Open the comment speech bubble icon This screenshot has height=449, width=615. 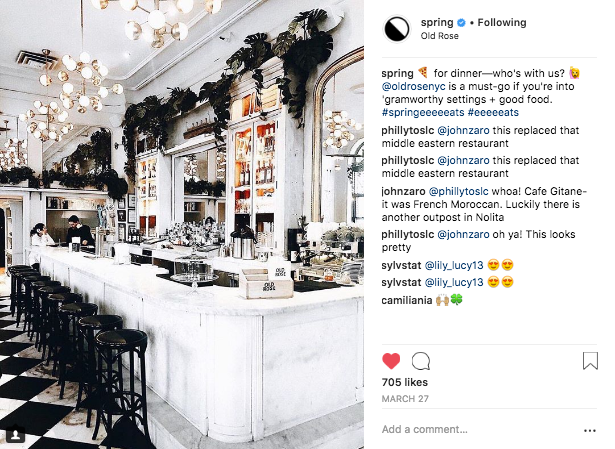pos(420,361)
